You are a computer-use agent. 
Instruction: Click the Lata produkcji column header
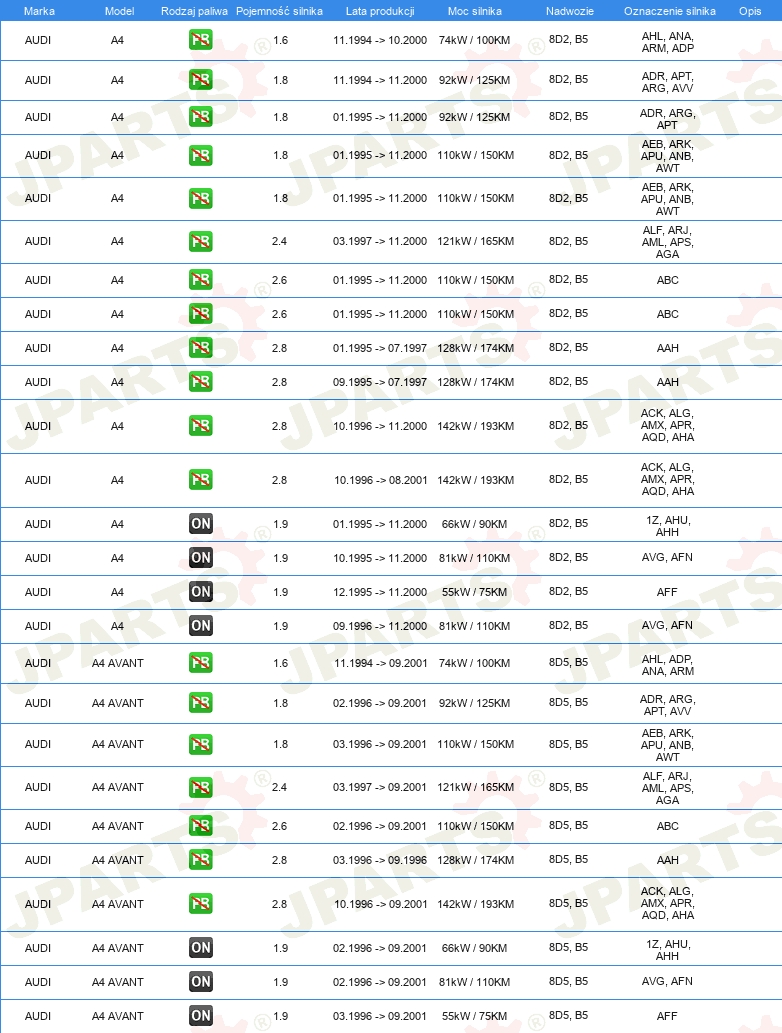[380, 11]
